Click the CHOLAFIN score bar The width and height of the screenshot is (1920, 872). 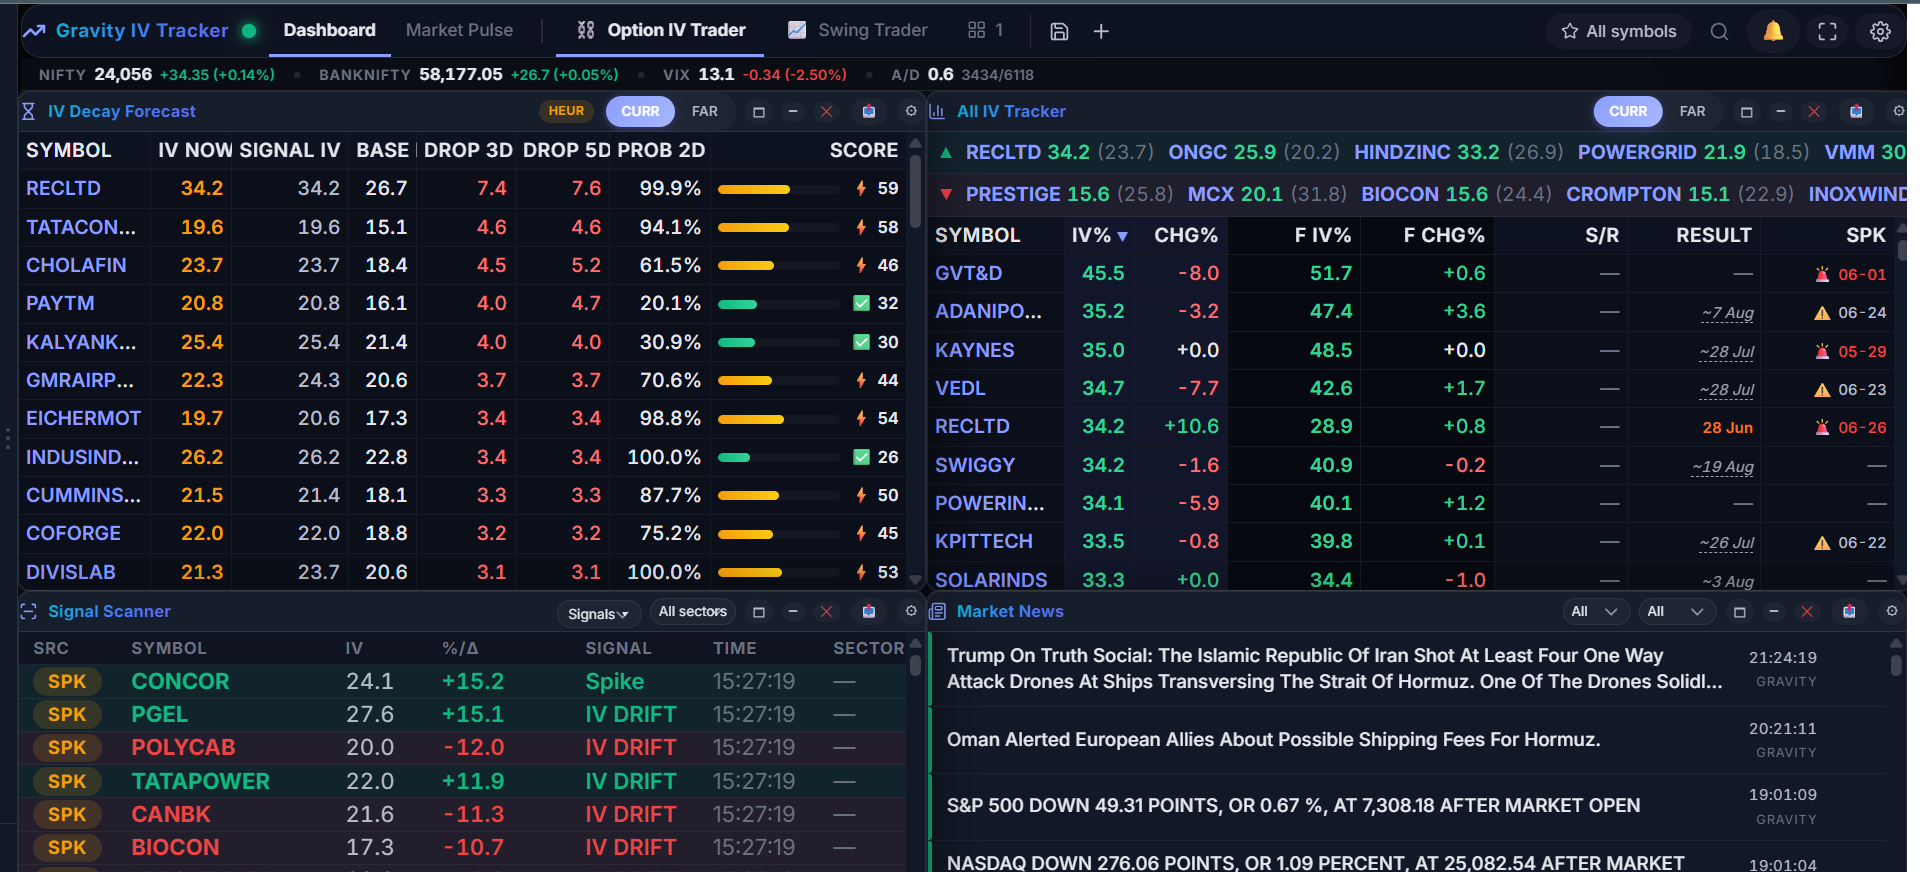[778, 266]
